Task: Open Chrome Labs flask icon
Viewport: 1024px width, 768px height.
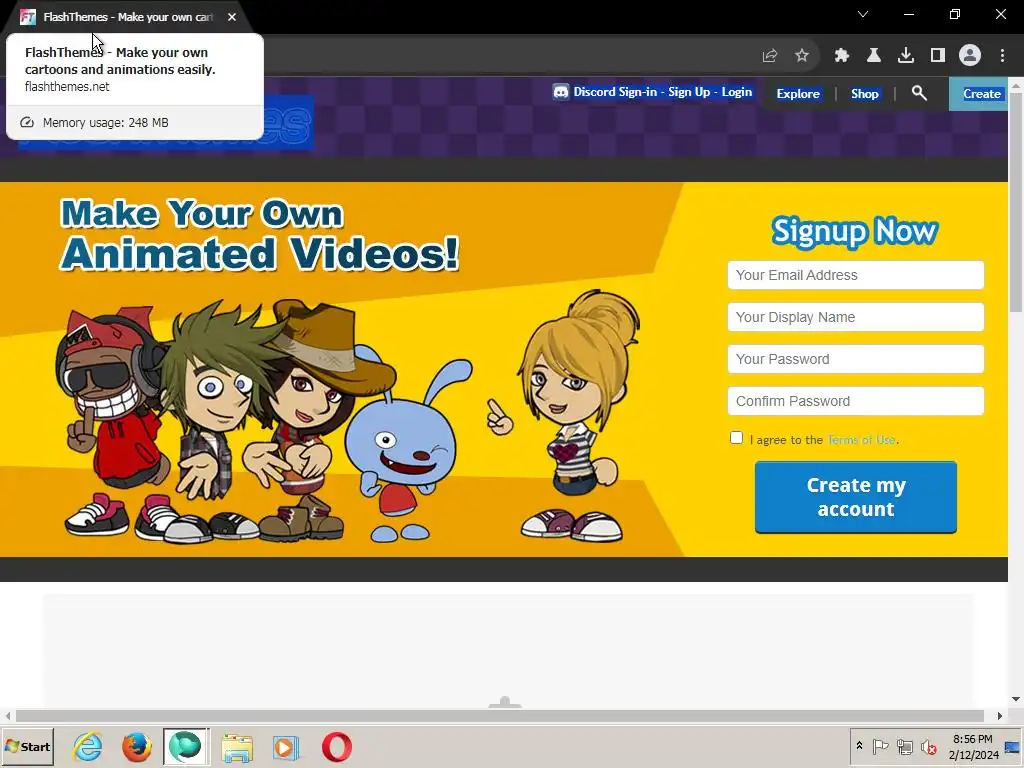Action: (874, 56)
